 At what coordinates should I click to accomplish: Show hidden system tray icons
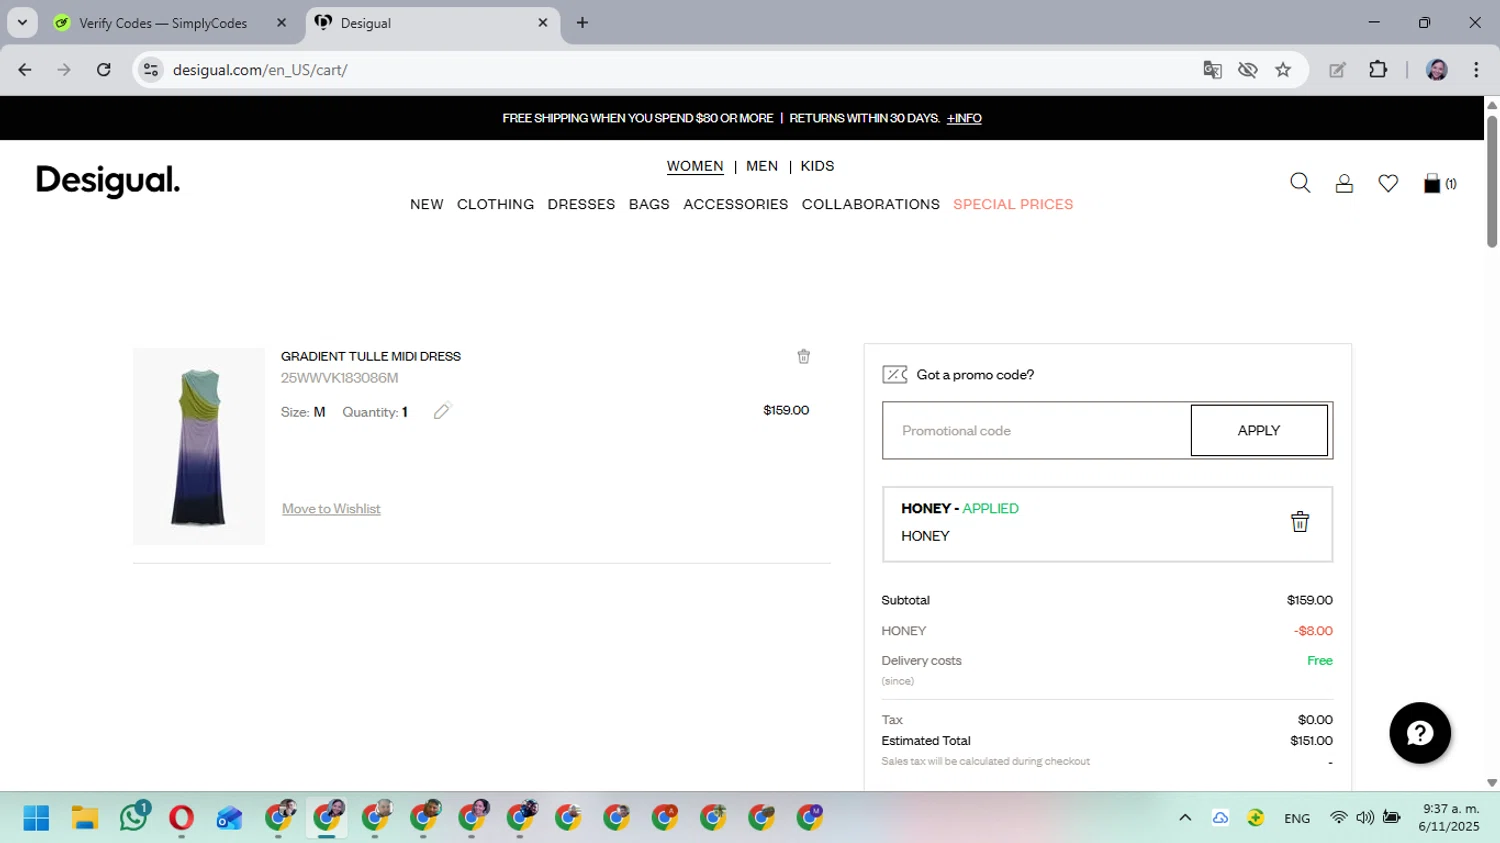(1185, 818)
